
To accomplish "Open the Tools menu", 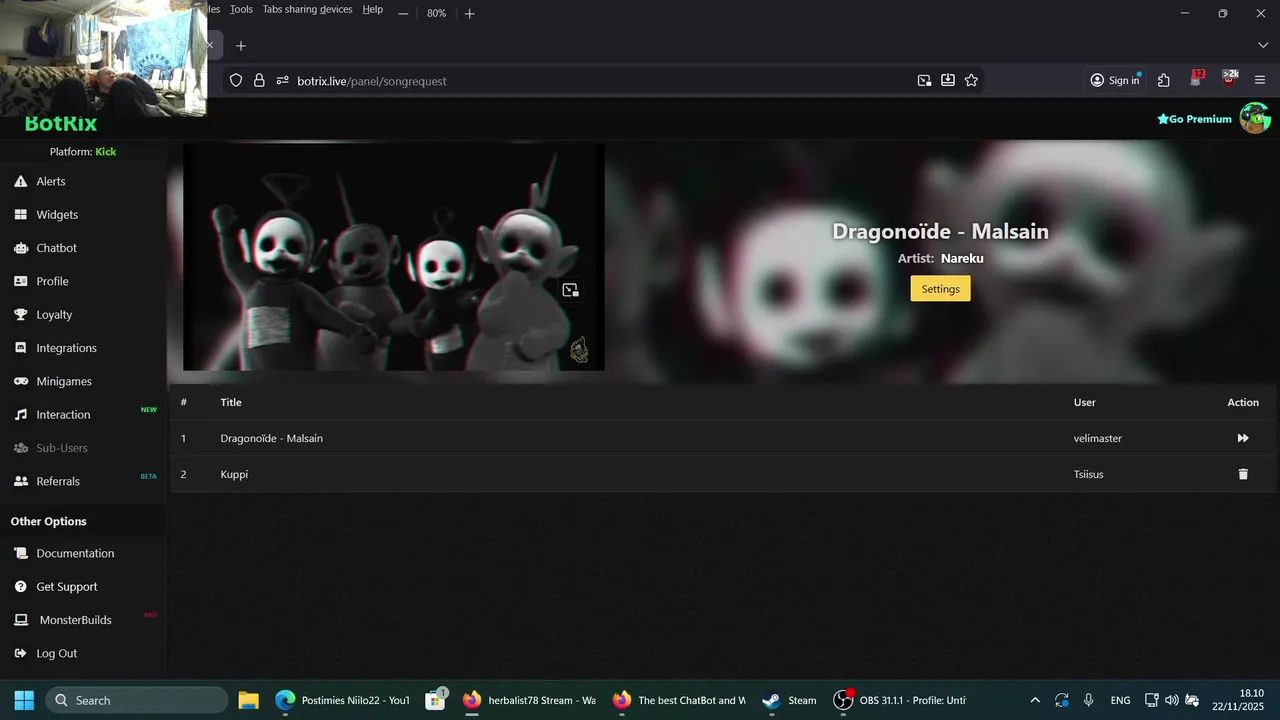I will (241, 9).
